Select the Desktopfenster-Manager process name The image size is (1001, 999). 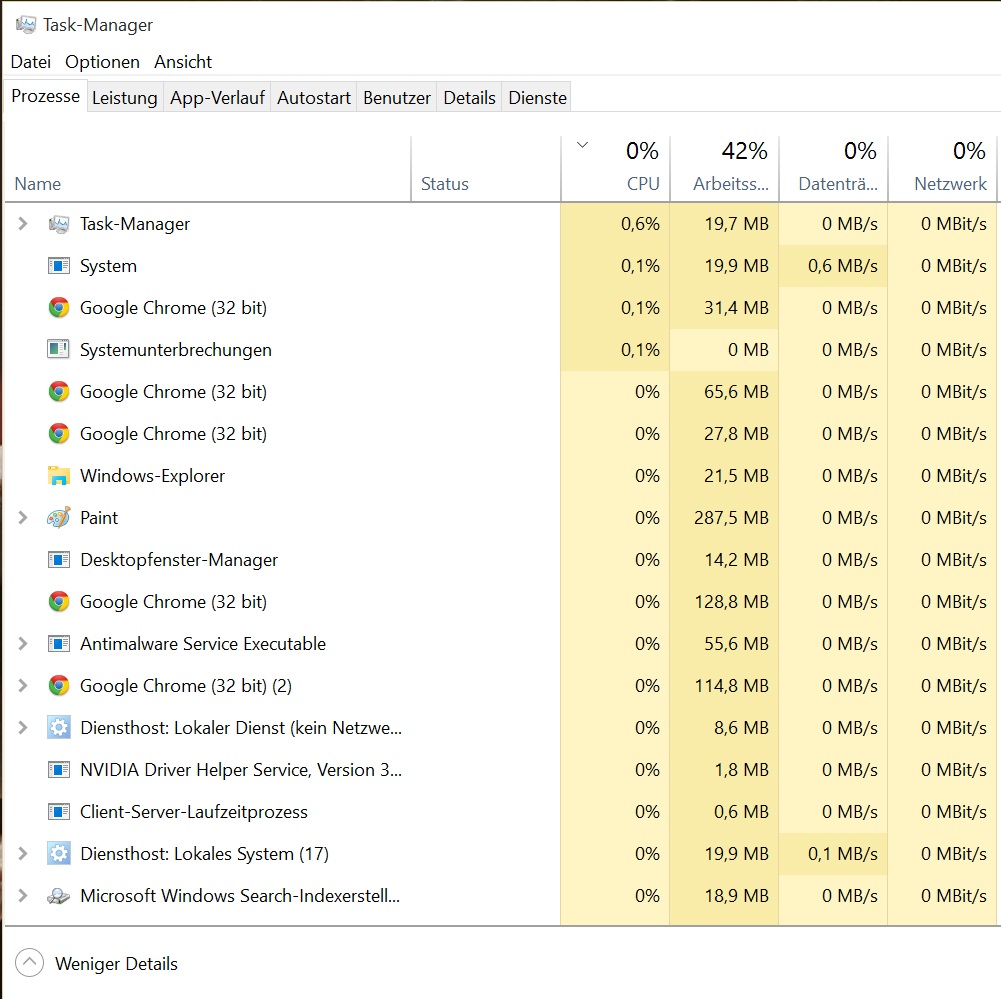tap(179, 560)
